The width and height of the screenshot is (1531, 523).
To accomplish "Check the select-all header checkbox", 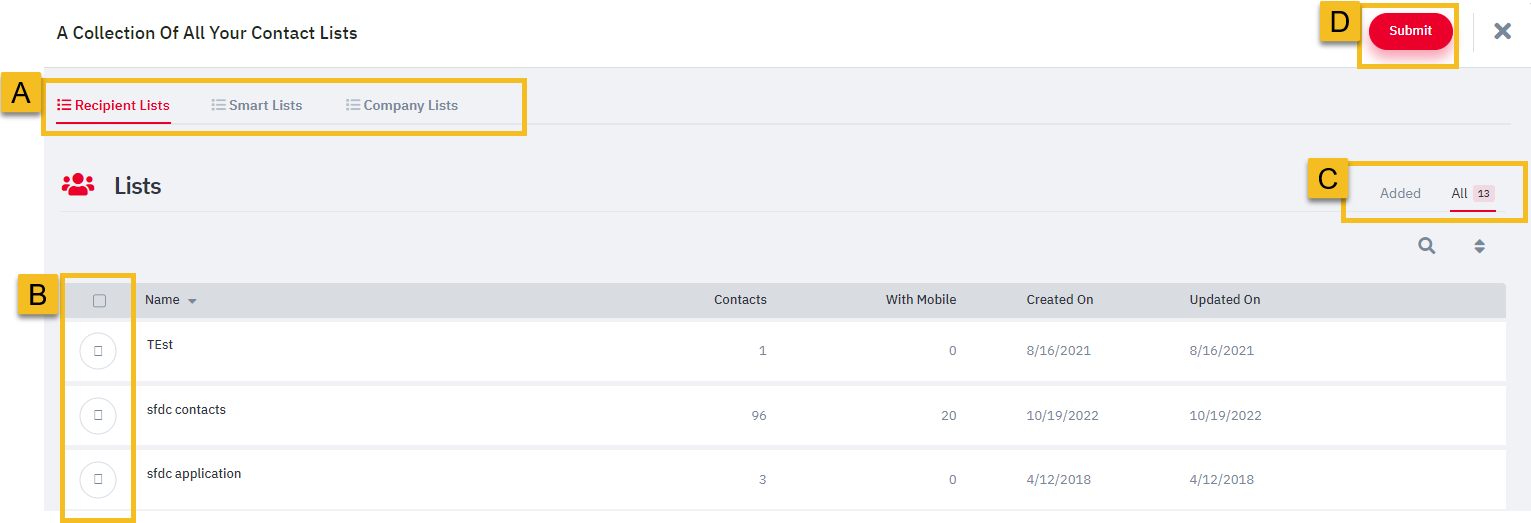I will coord(99,300).
